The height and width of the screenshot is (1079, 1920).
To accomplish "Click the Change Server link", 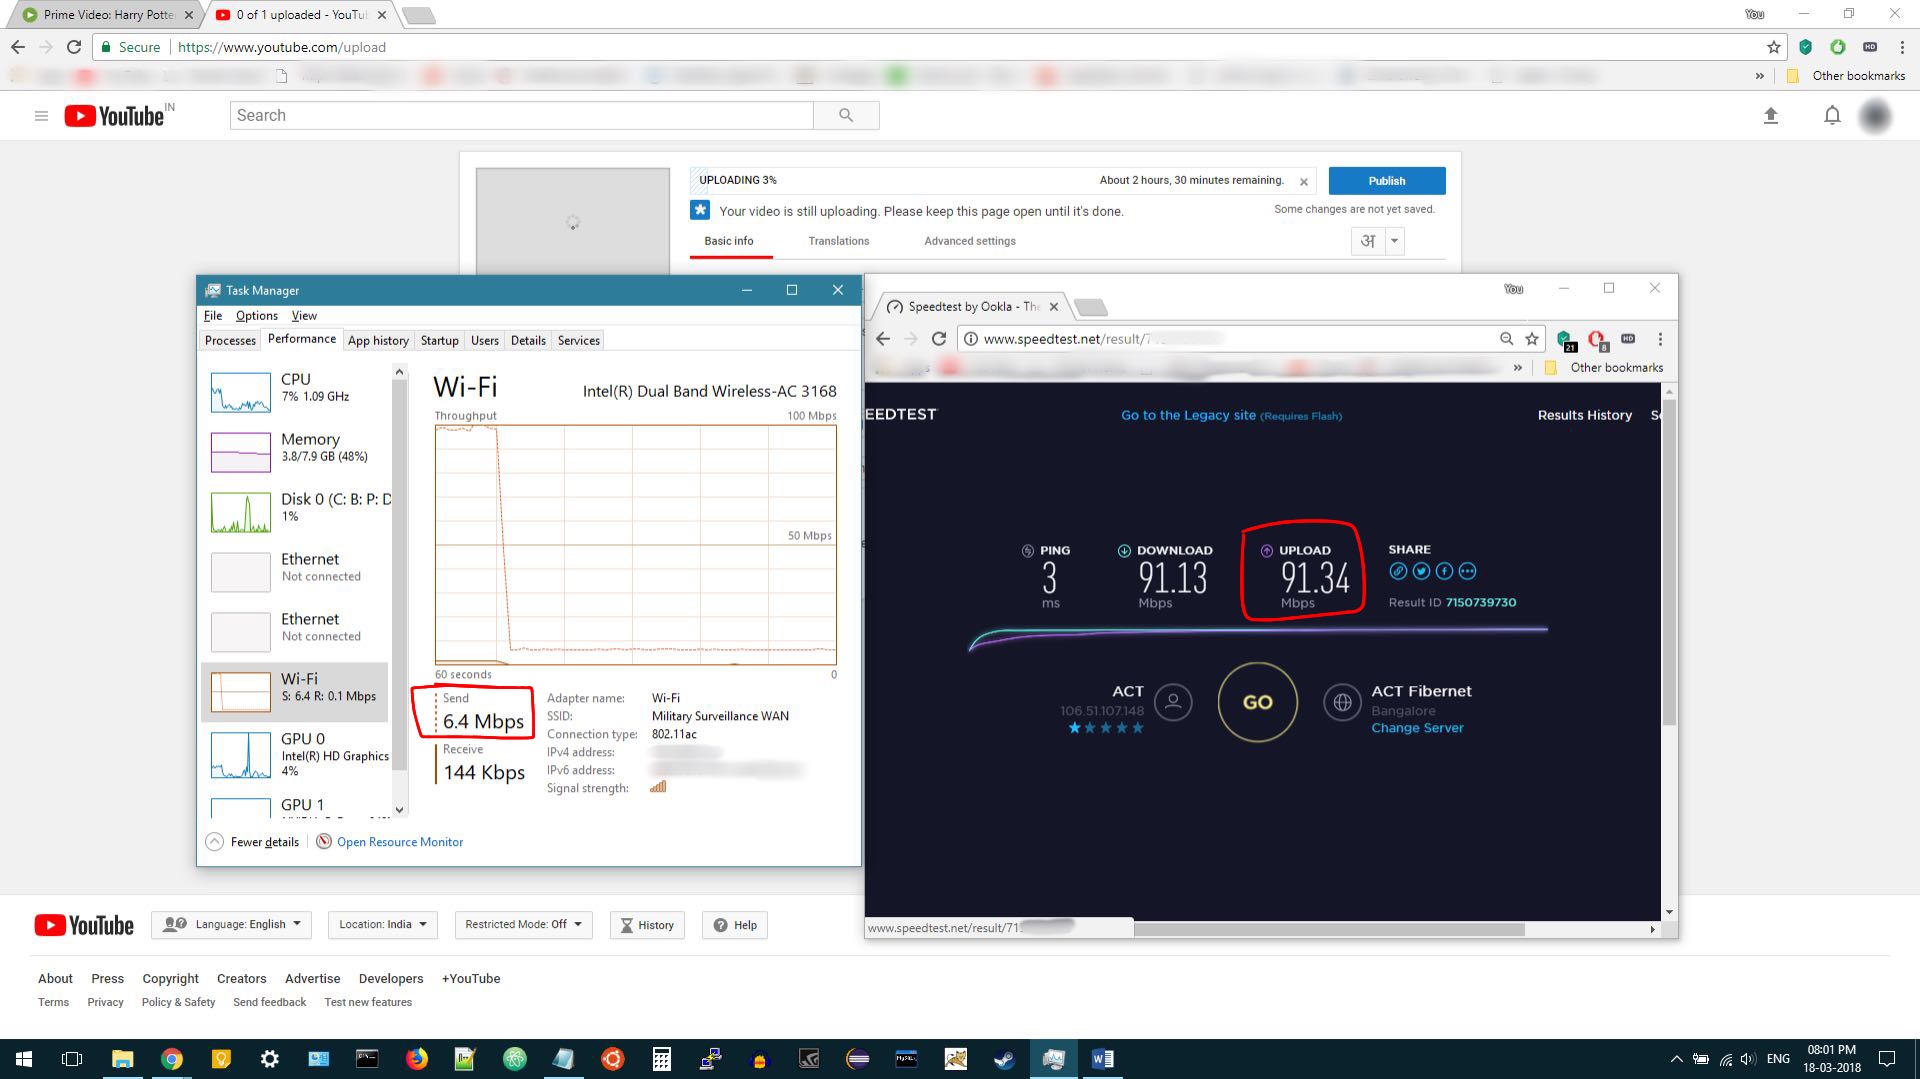I will click(x=1417, y=728).
